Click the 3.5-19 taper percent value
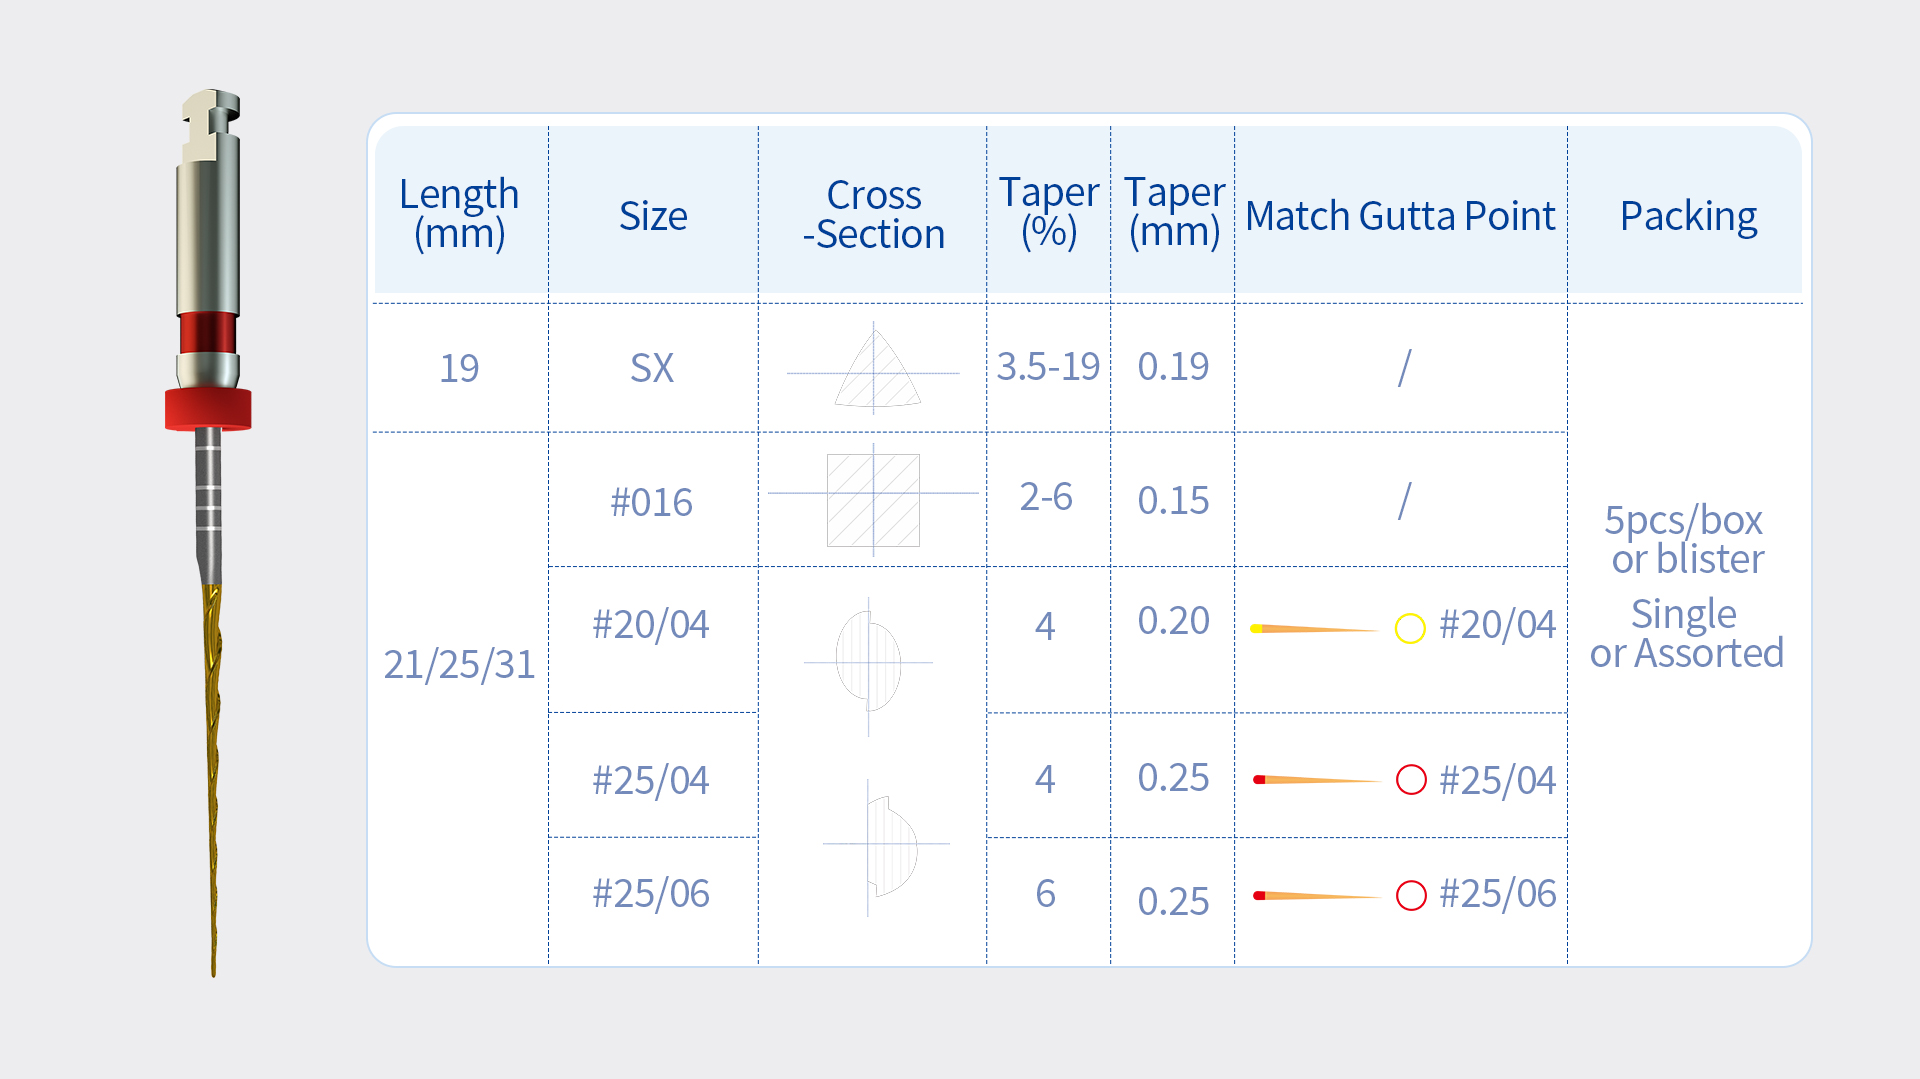1920x1079 pixels. point(1047,367)
